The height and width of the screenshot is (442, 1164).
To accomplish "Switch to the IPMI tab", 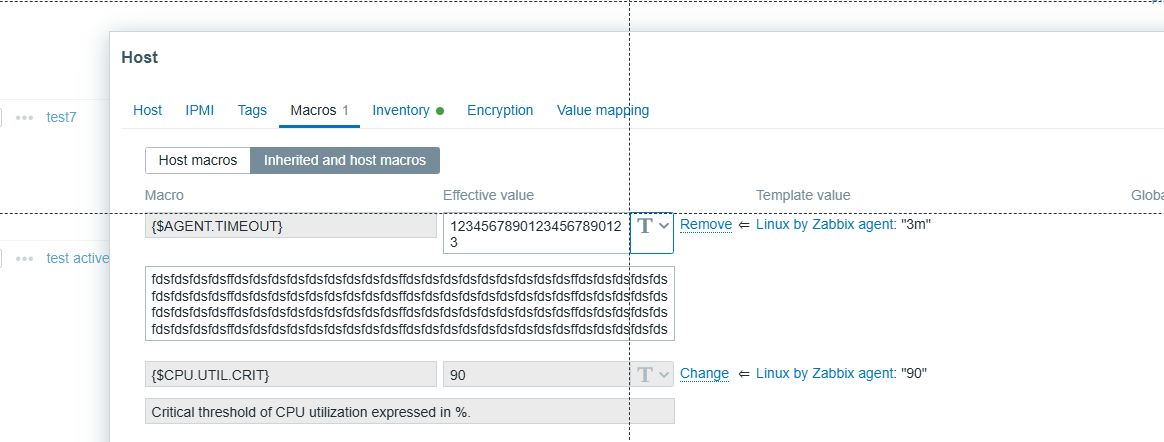I will (x=200, y=110).
